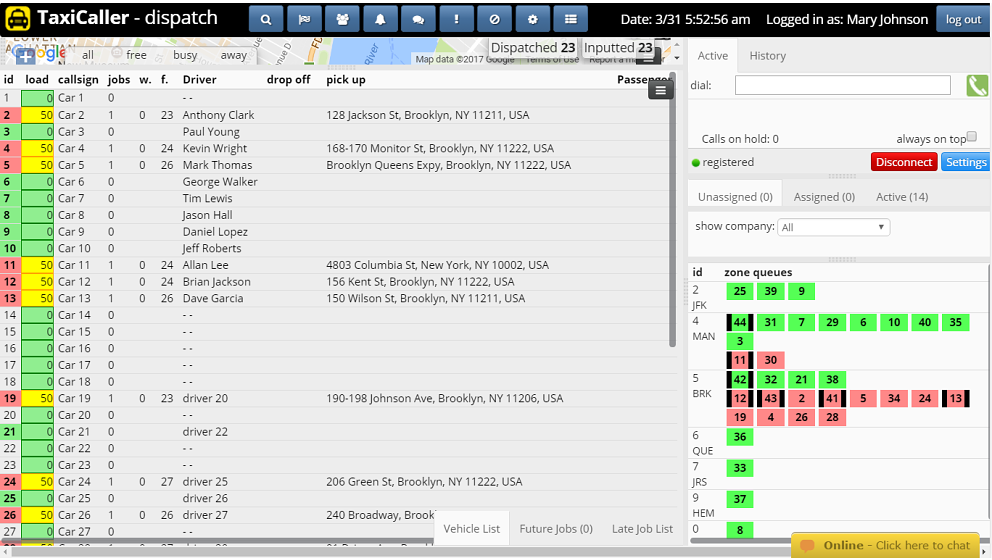Open the chat messages icon
Image resolution: width=992 pixels, height=560 pixels.
(x=418, y=19)
